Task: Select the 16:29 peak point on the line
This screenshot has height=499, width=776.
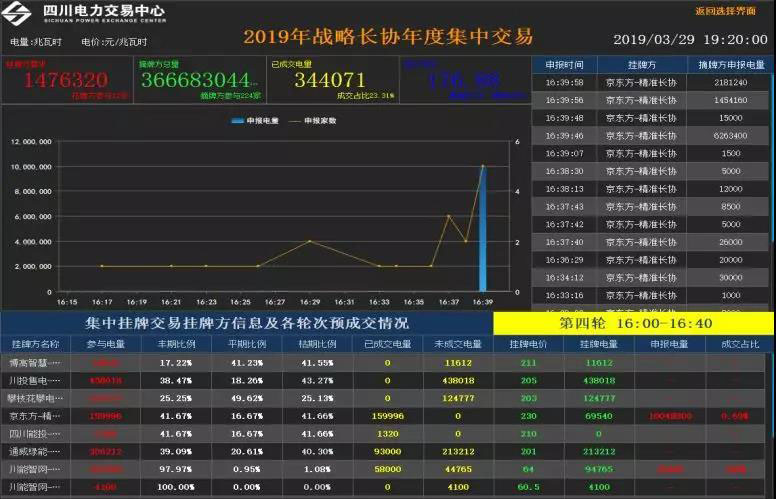Action: (310, 241)
